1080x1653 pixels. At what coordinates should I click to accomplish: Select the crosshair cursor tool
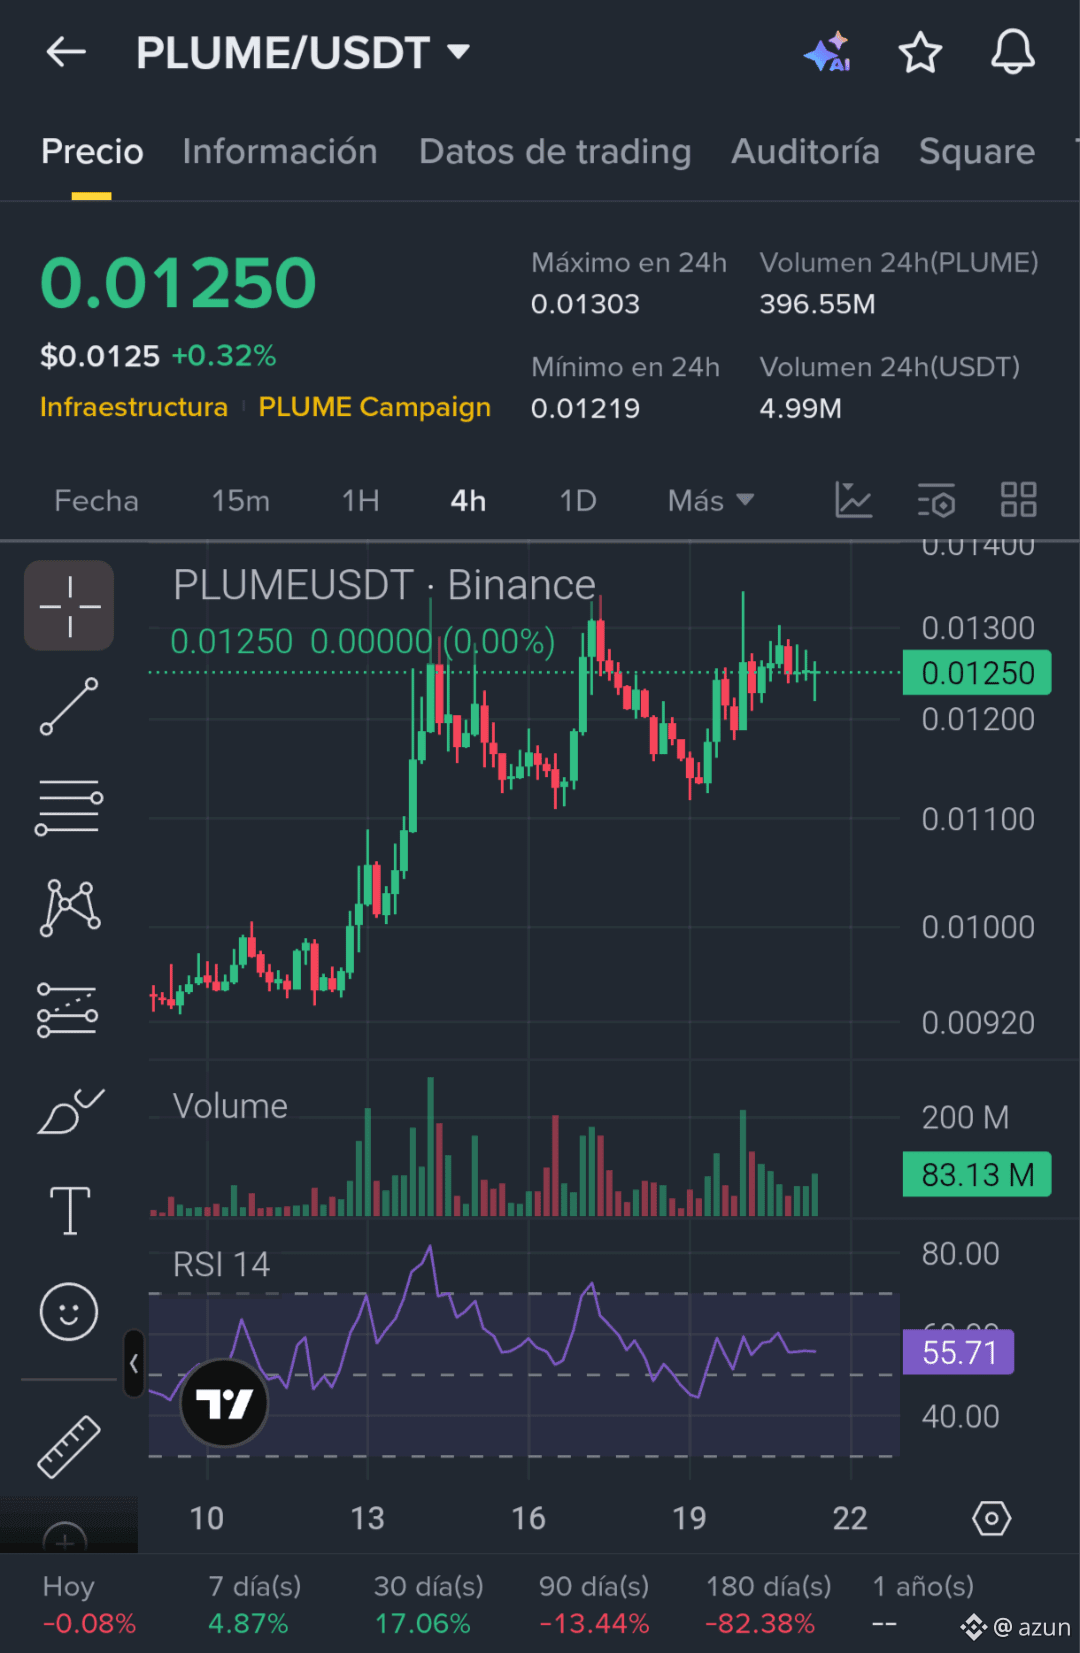[69, 606]
